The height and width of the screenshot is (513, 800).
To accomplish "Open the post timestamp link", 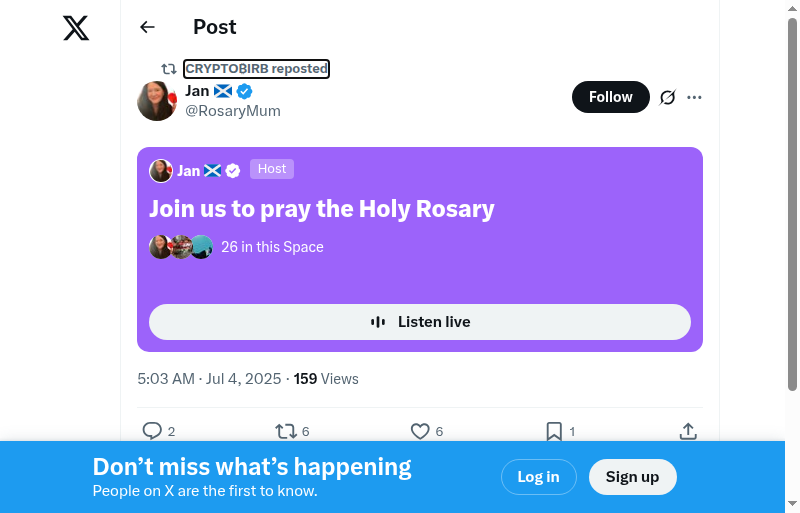I will 209,379.
